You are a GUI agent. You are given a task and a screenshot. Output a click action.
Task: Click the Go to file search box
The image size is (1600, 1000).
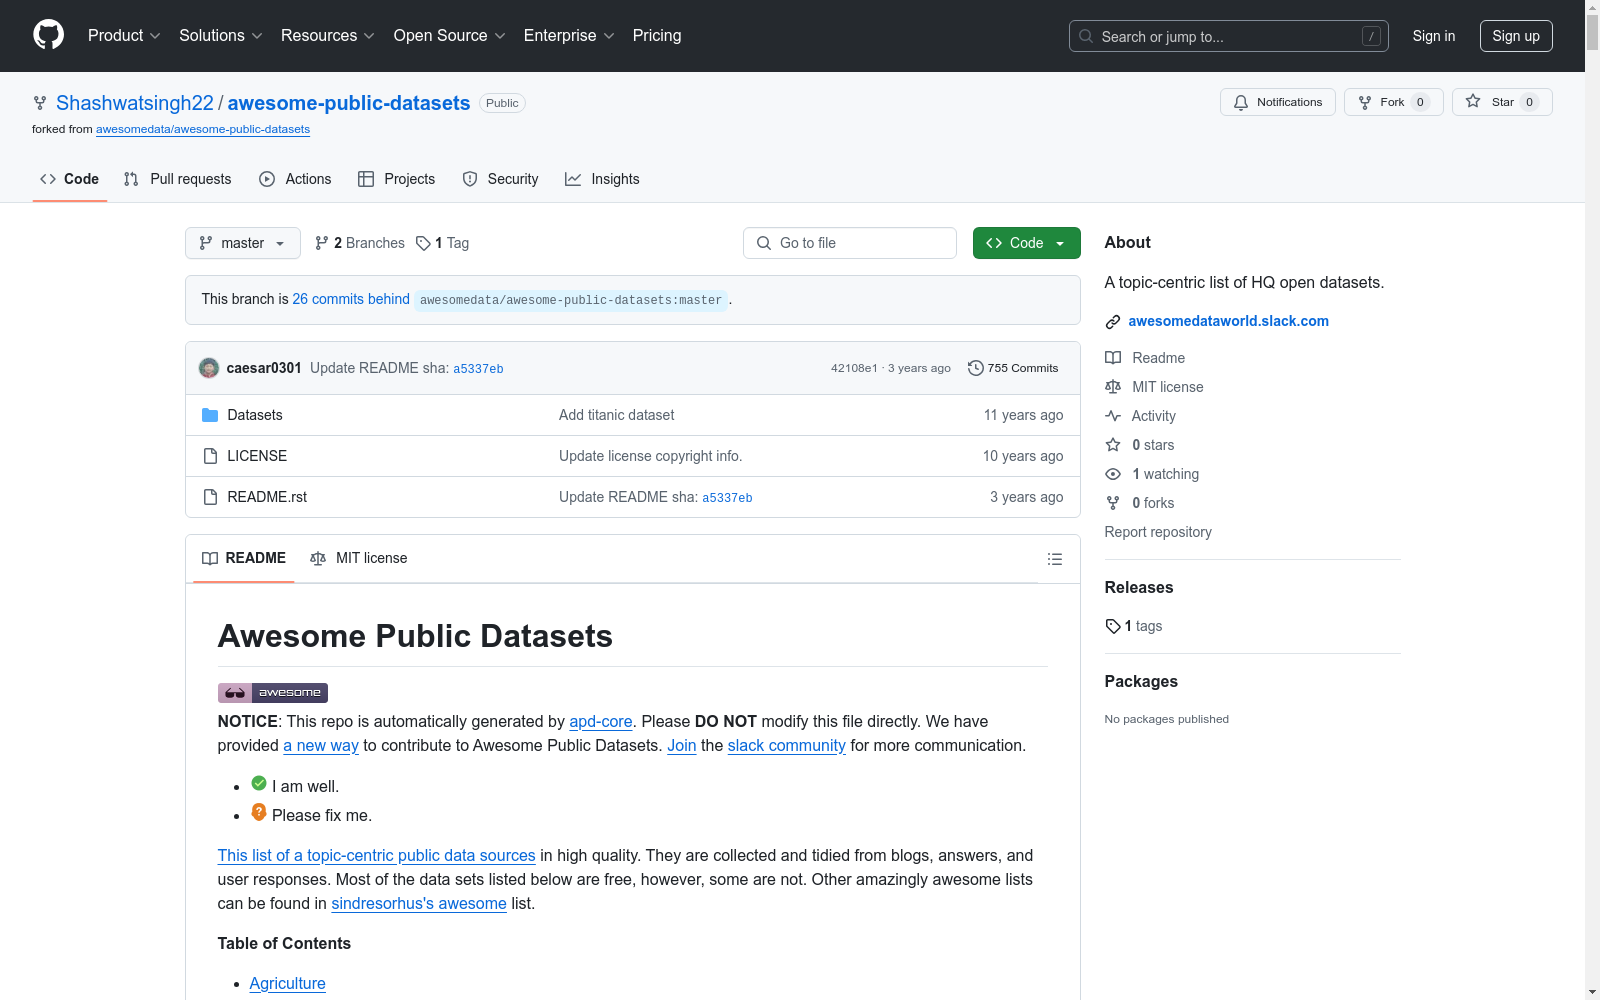850,243
